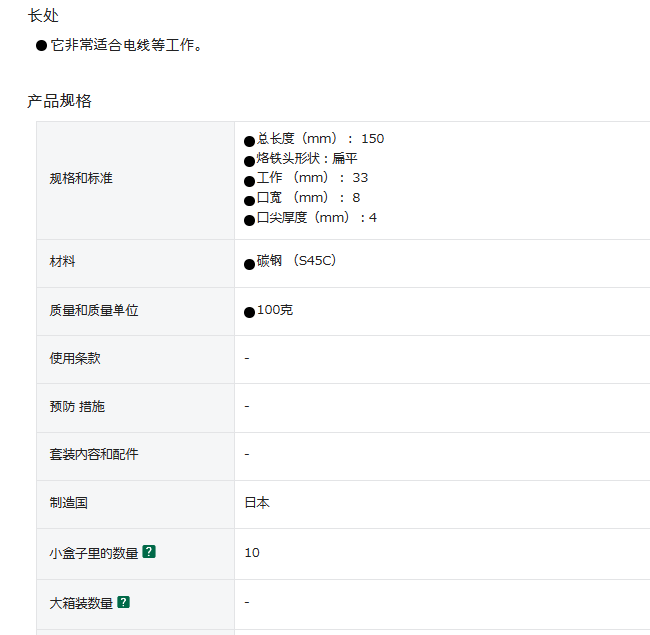Click the 预防 措施 row label
Viewport: 650px width, 635px height.
click(x=77, y=406)
